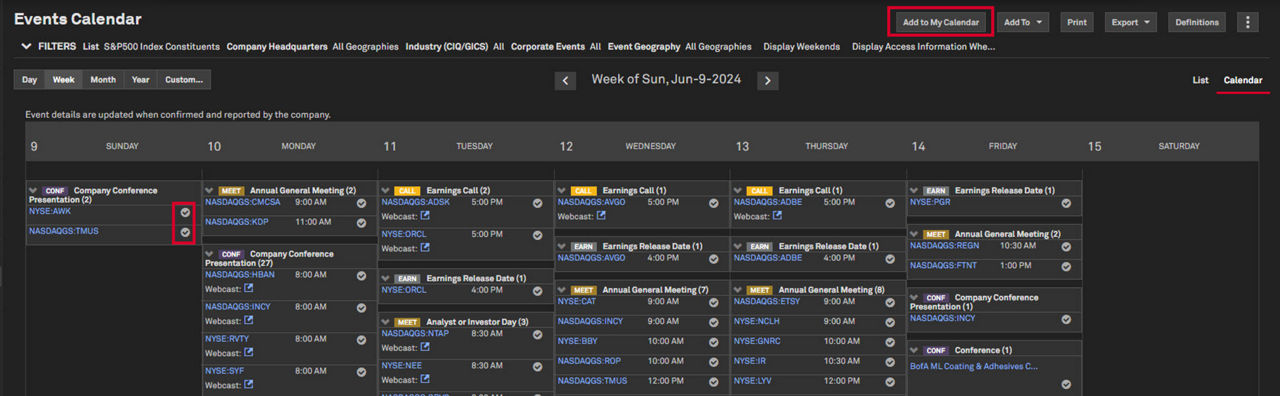Click the check icon for NYSE:LYV
This screenshot has height=396, width=1280.
(890, 382)
